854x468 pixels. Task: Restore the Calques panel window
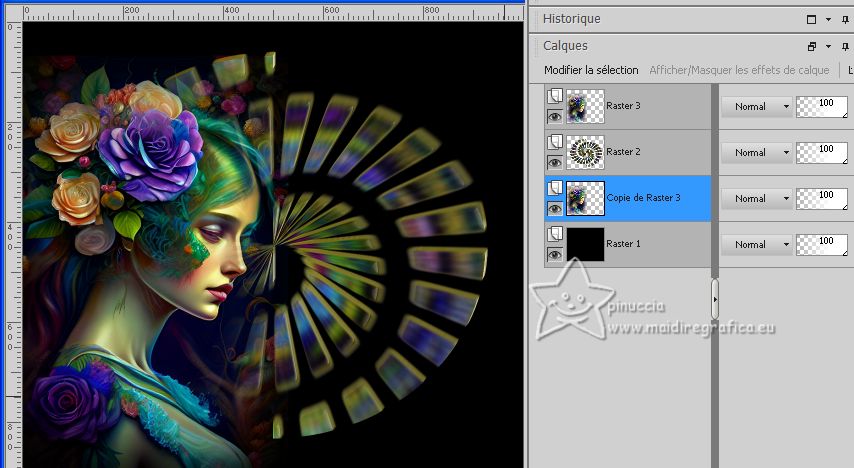[812, 46]
